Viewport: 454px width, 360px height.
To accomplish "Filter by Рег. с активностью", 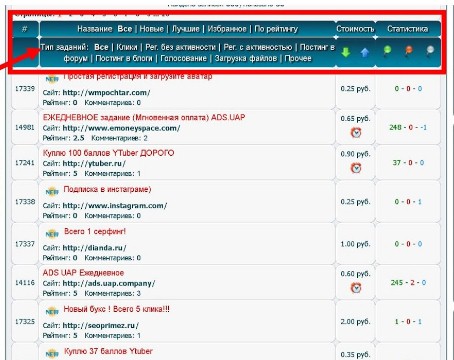I will pyautogui.click(x=258, y=47).
